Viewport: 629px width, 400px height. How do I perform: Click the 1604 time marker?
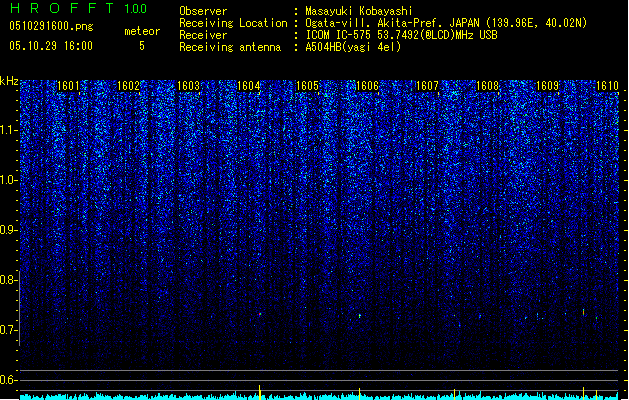pos(249,86)
